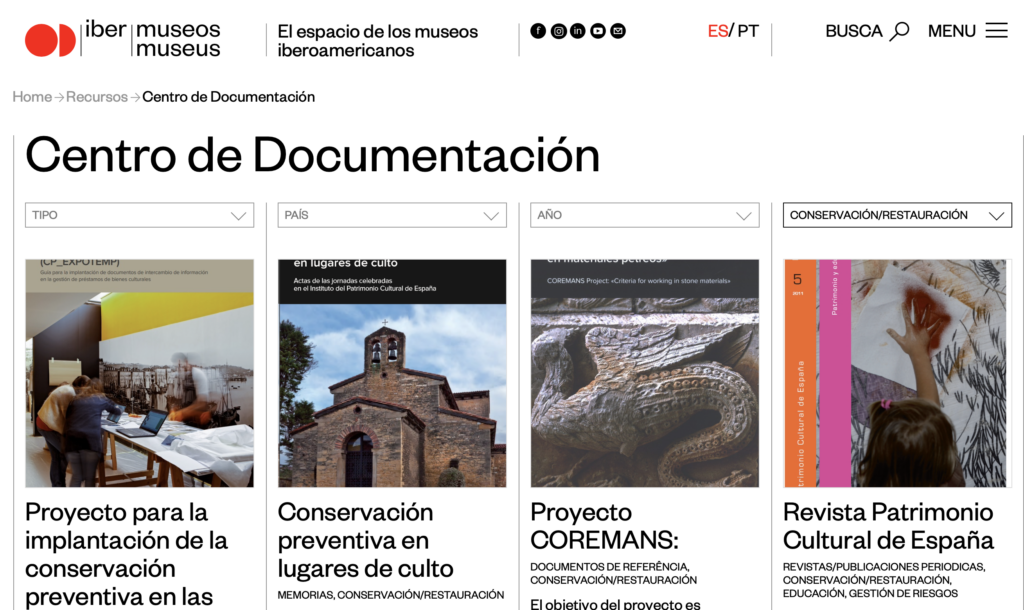Screen dimensions: 1024x610
Task: Click 'EDUCACIÓN, GESTIÓN DE RIESGOS' tag text
Action: click(871, 593)
